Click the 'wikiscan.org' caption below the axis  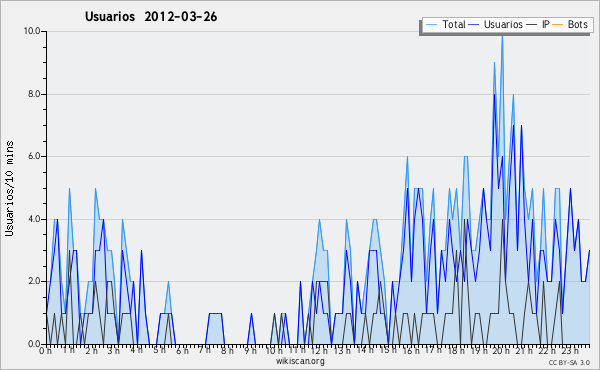(x=300, y=361)
